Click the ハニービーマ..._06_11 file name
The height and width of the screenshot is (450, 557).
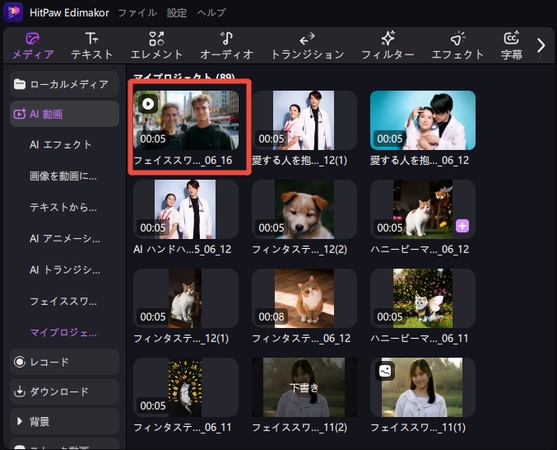click(x=419, y=338)
